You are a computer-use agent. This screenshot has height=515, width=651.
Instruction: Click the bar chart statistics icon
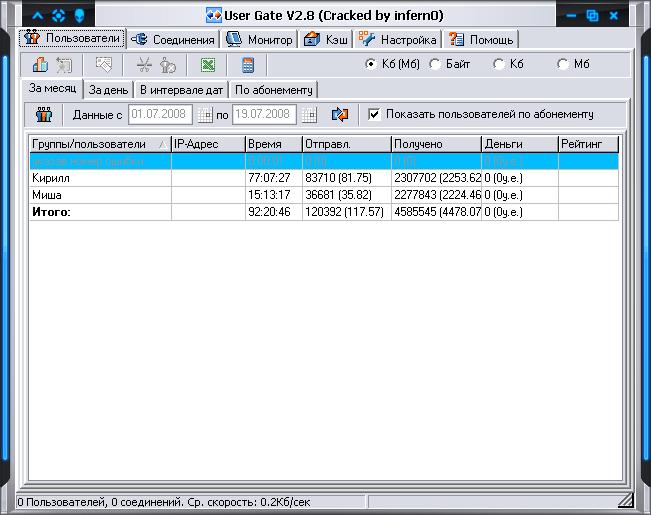tap(40, 65)
